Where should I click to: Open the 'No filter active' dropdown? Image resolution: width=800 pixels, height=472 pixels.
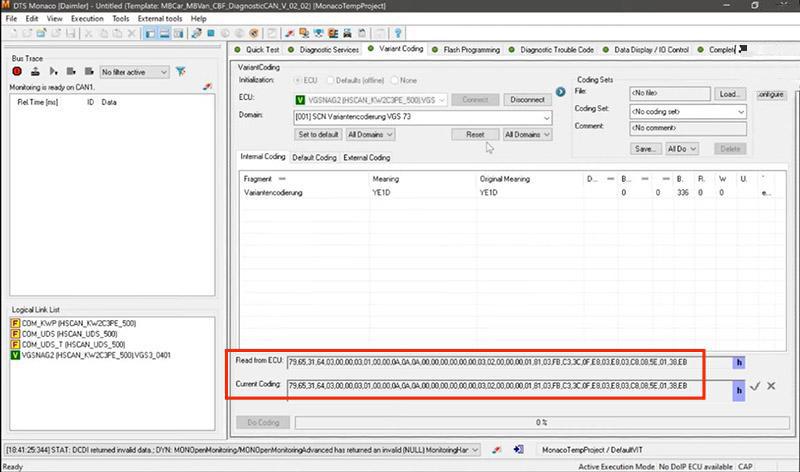[x=134, y=72]
